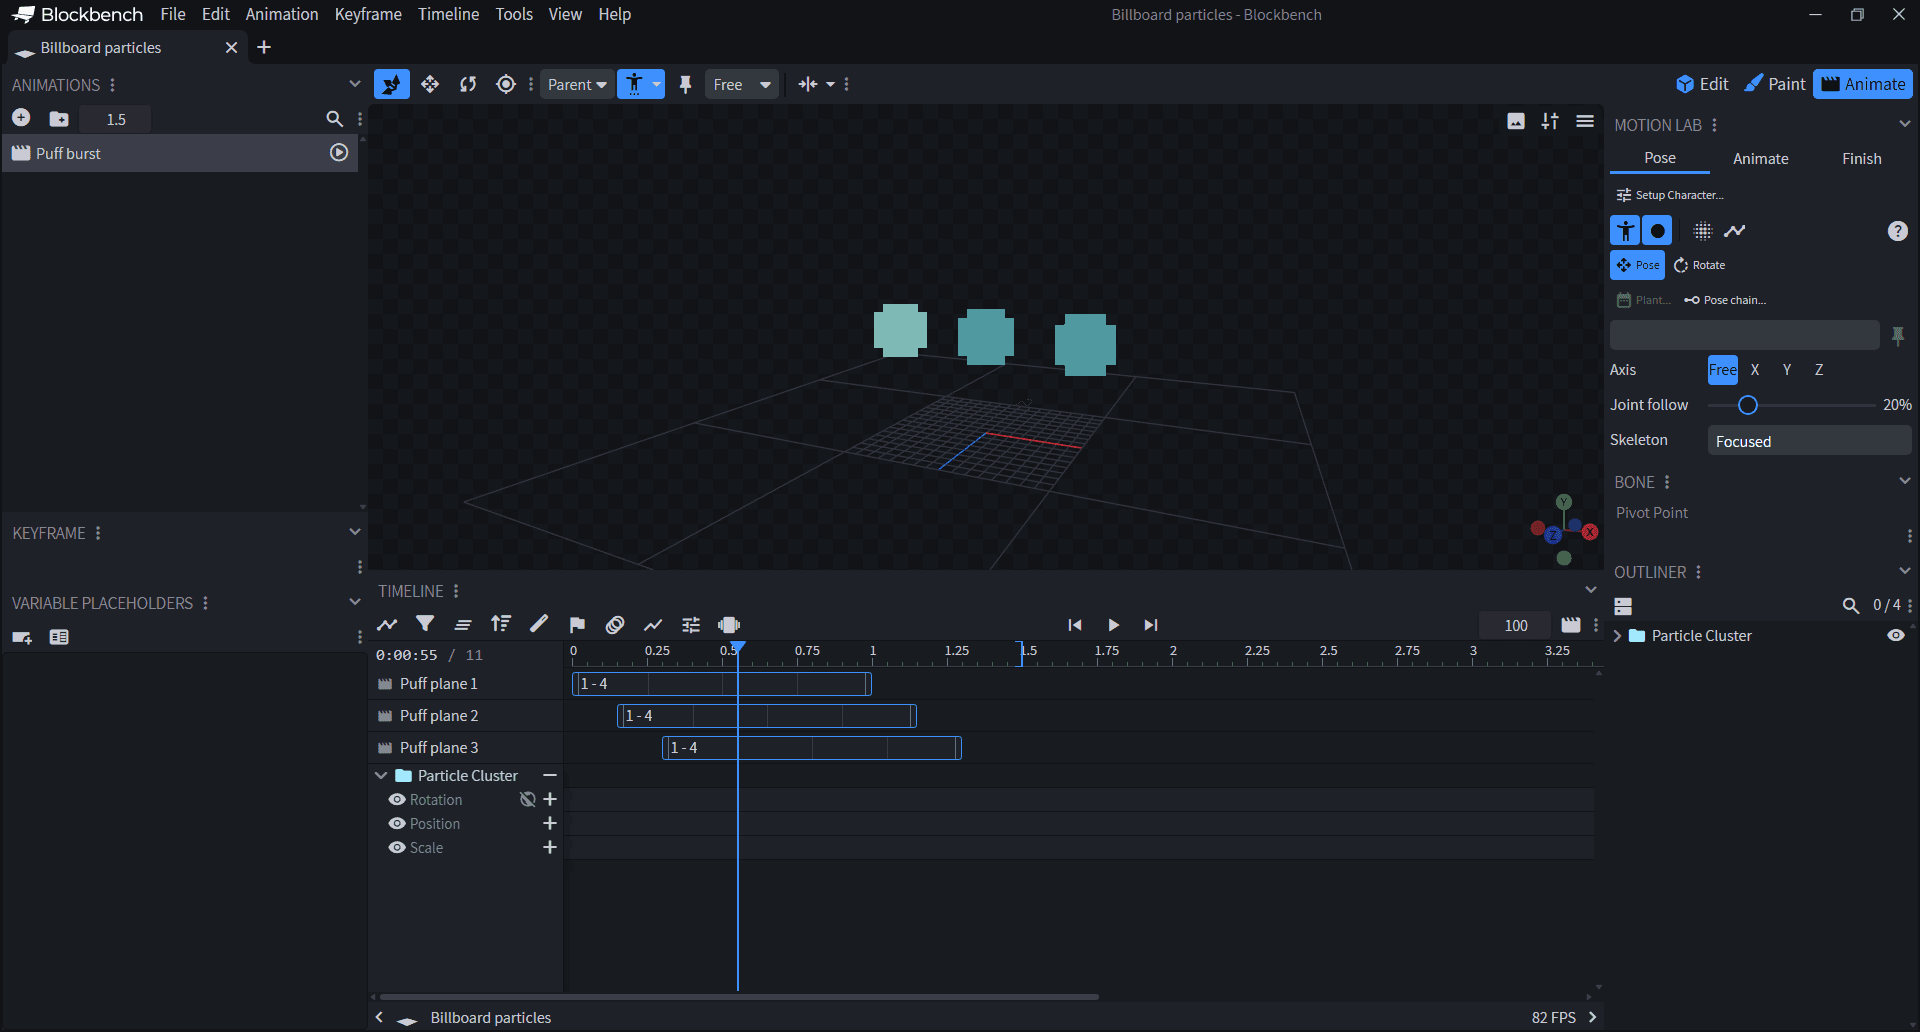Toggle the pin next to pose field

(x=1898, y=336)
